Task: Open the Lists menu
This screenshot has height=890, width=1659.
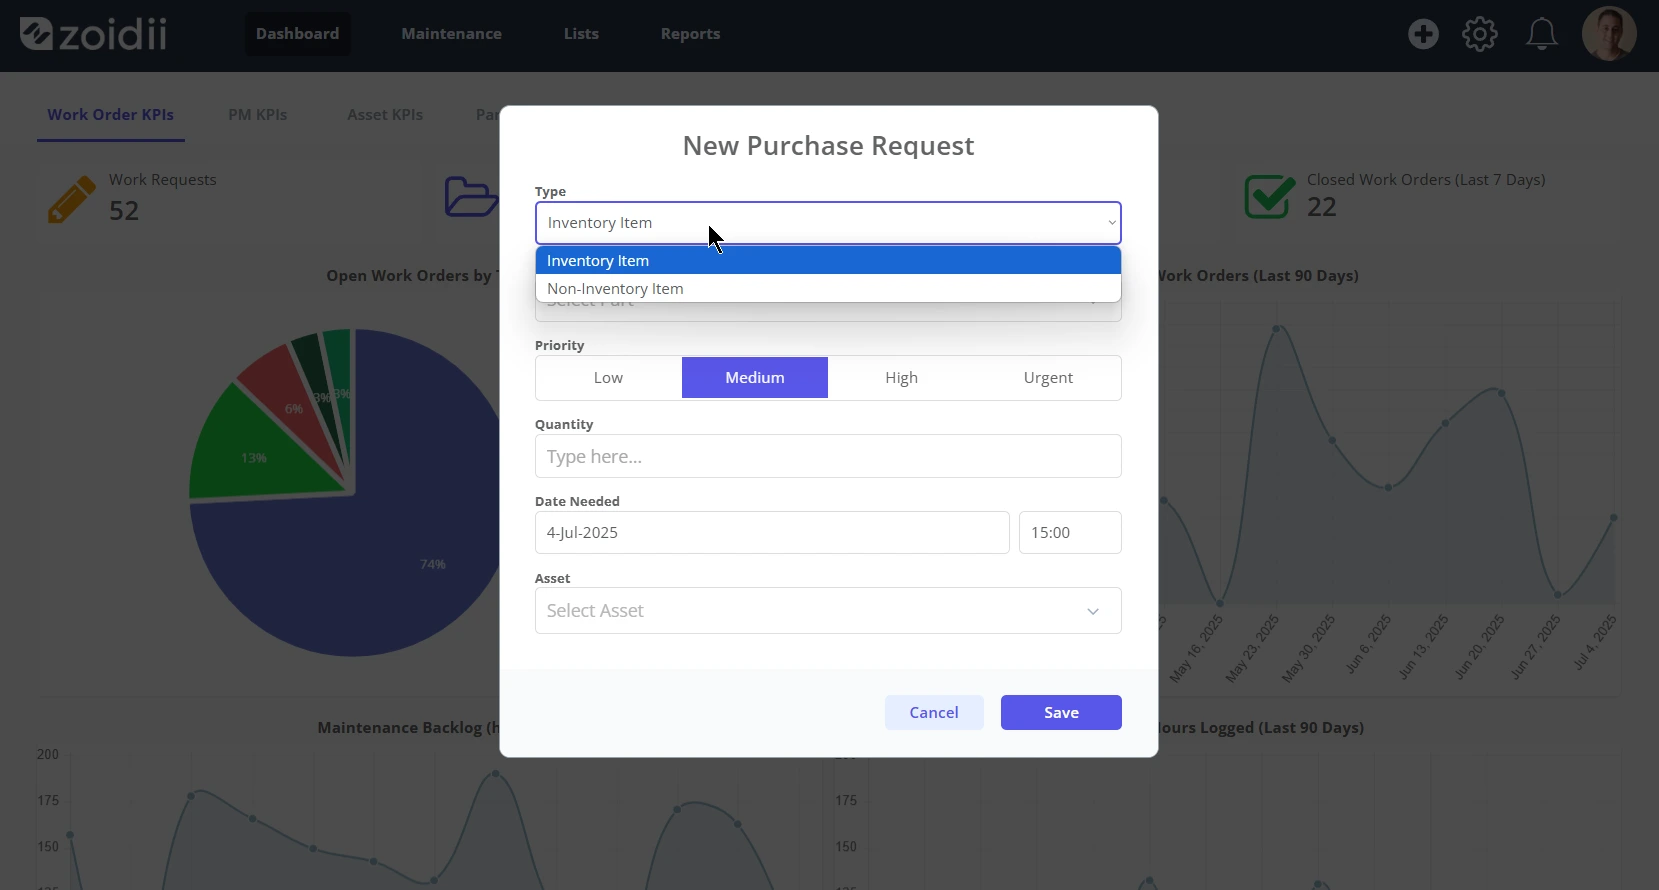Action: point(581,34)
